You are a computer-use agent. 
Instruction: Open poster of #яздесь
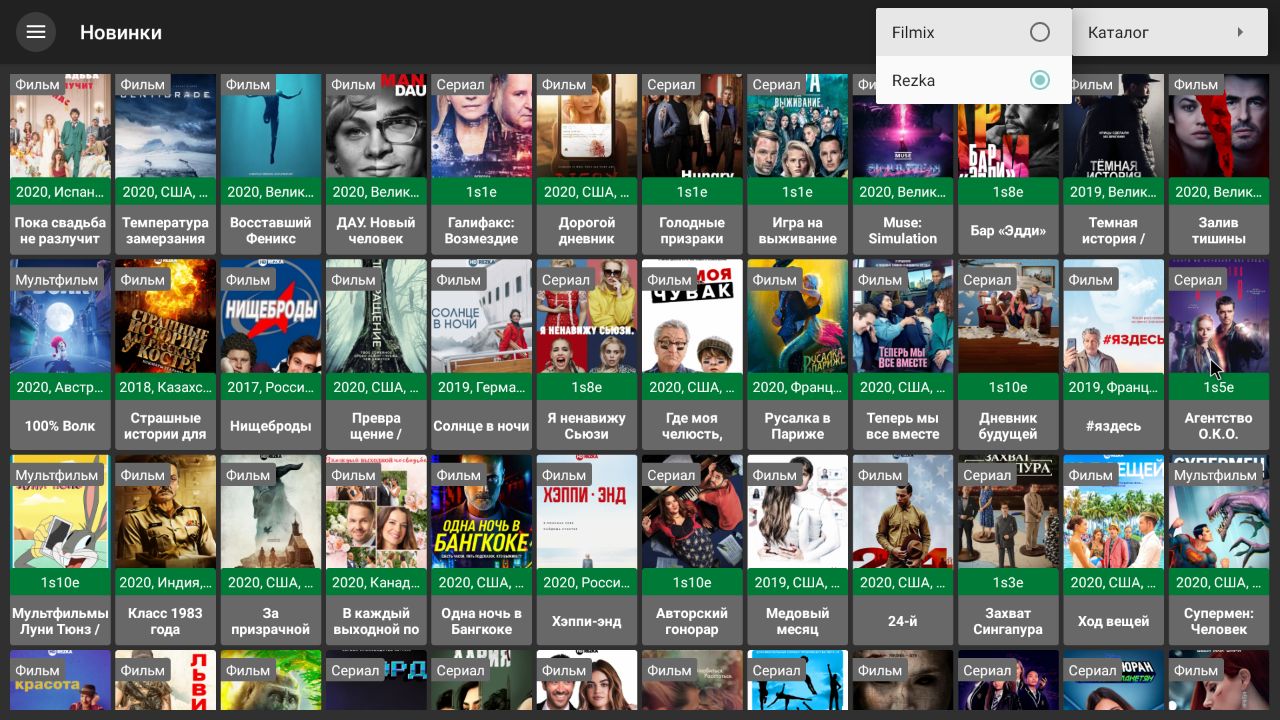1113,317
